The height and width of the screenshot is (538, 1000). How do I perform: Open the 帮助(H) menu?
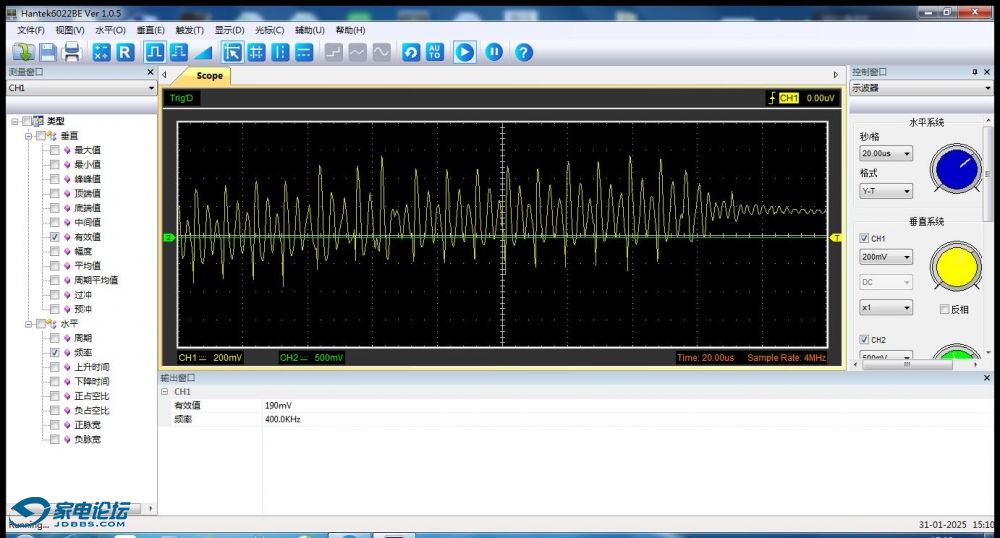[x=350, y=30]
